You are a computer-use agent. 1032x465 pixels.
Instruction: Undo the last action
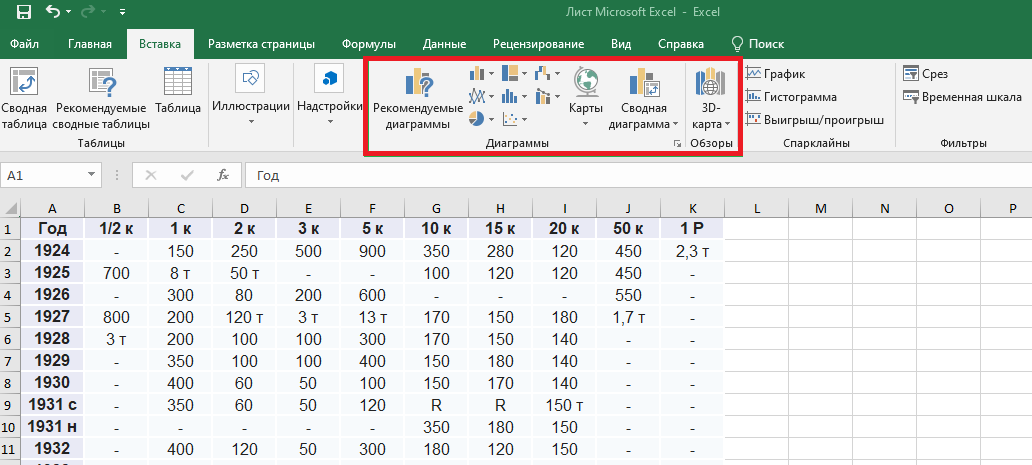tap(53, 12)
